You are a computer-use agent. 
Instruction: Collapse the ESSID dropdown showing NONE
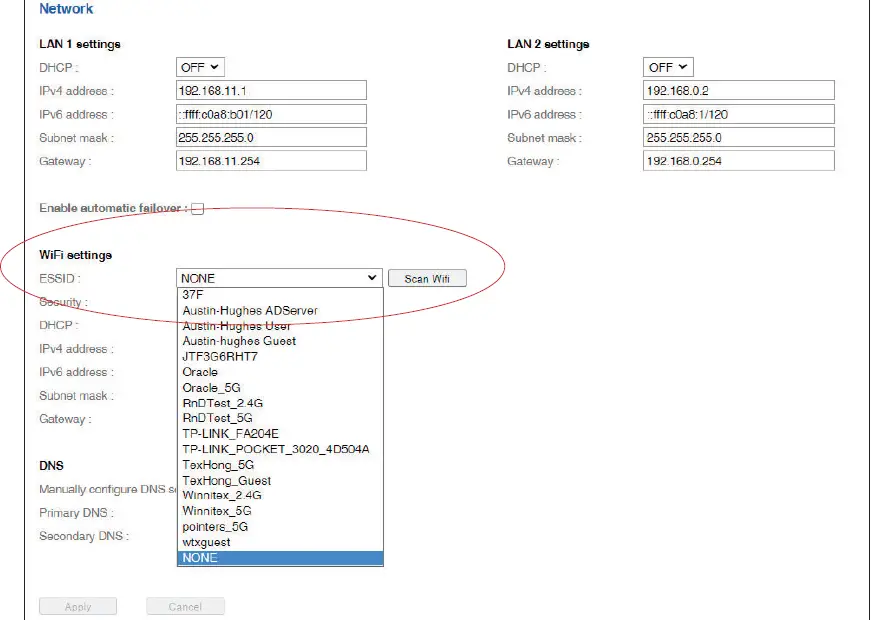(x=279, y=278)
